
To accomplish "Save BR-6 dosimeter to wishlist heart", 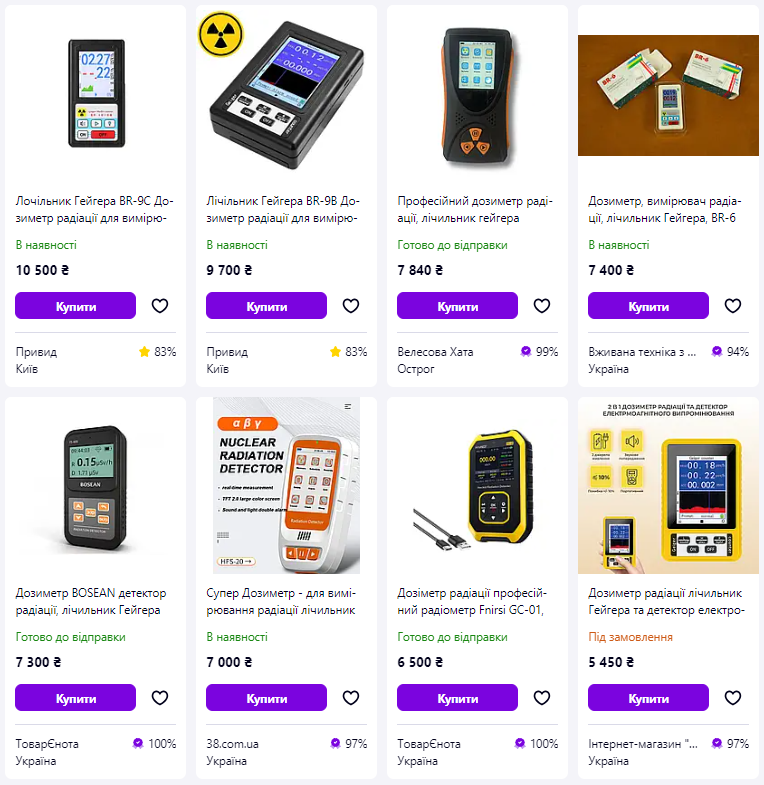I will (x=732, y=305).
